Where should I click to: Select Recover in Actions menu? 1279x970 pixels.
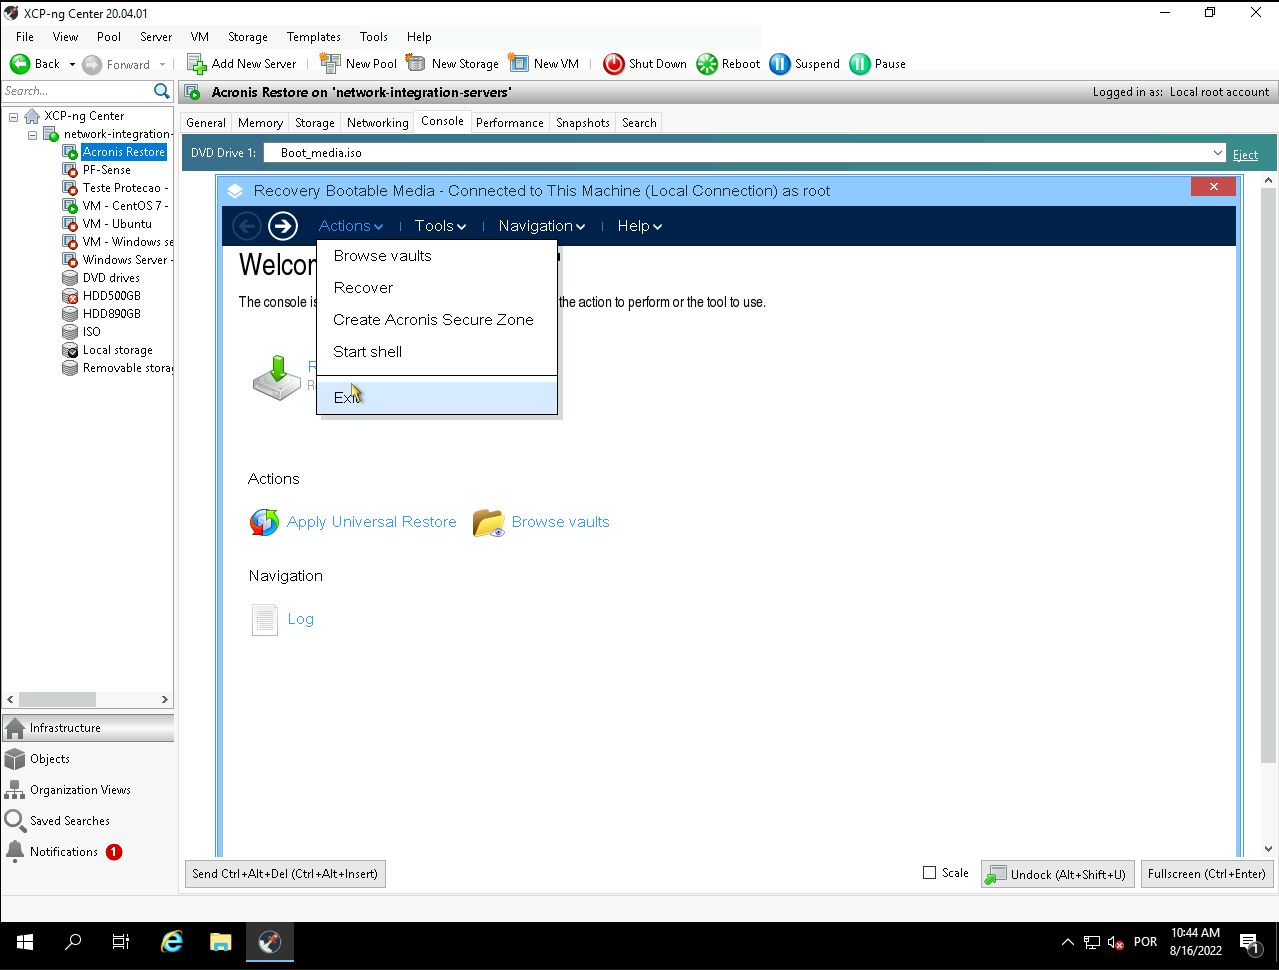coord(437,288)
